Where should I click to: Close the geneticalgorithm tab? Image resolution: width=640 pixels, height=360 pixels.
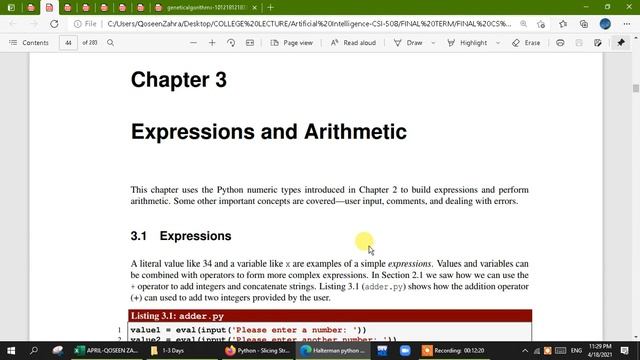pyautogui.click(x=255, y=8)
